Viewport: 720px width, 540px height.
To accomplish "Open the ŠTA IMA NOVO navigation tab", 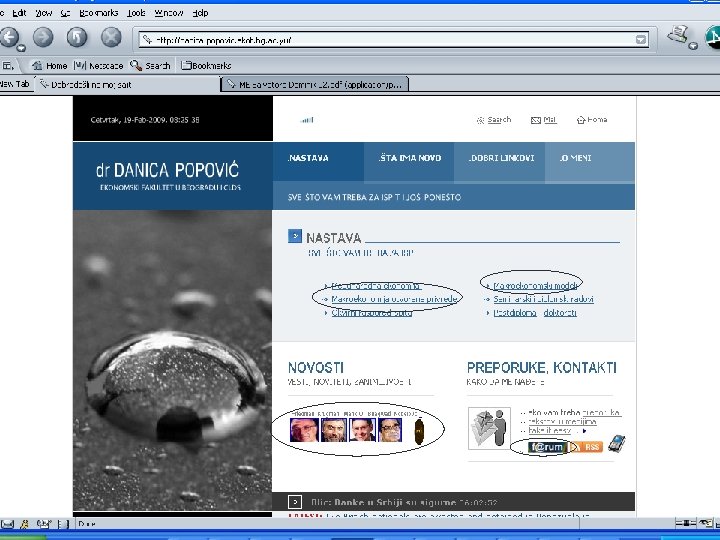I will pyautogui.click(x=409, y=162).
